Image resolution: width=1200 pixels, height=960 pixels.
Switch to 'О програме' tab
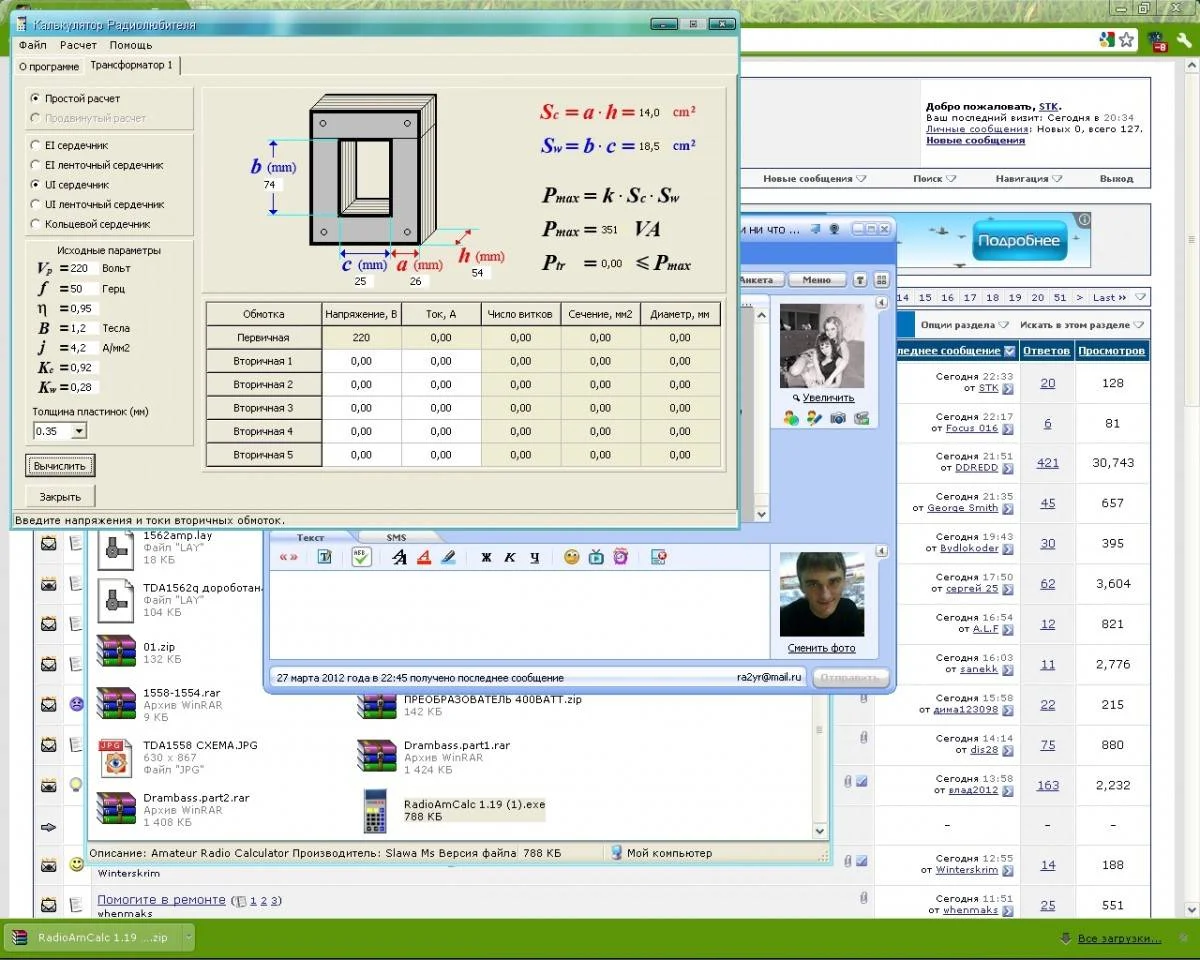point(48,66)
